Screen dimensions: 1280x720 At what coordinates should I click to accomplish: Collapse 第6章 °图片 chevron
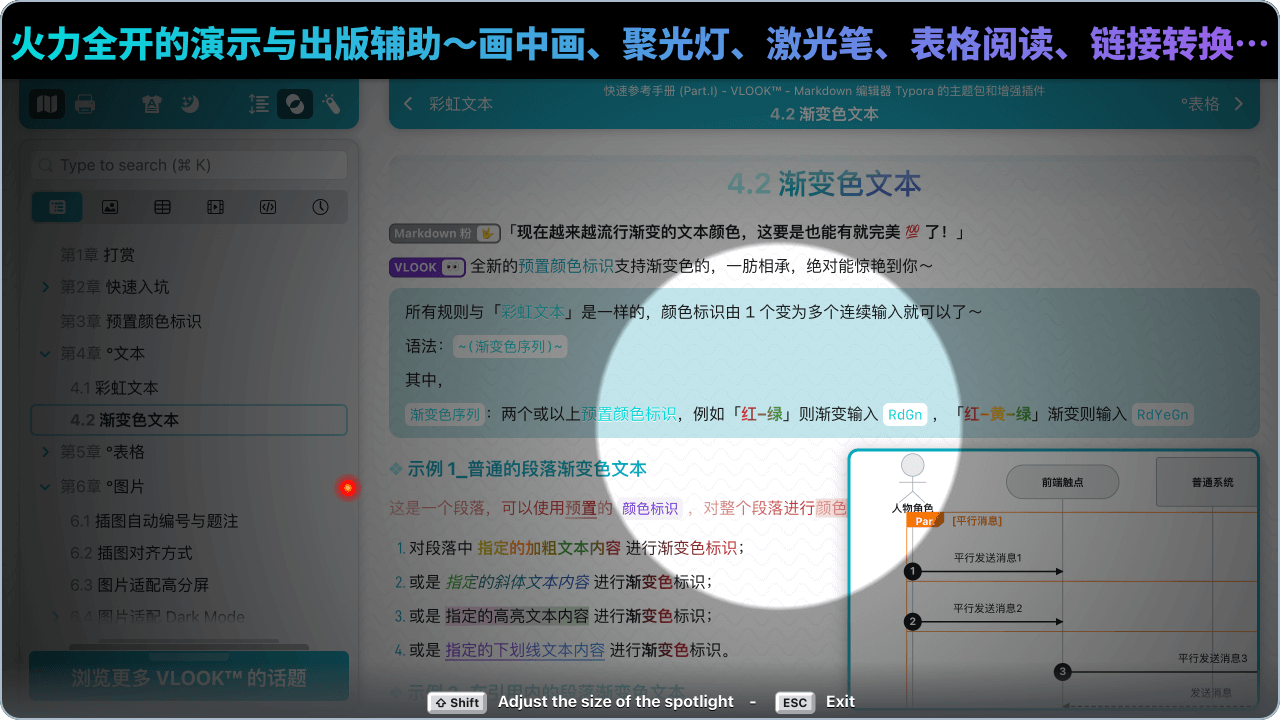tap(45, 486)
